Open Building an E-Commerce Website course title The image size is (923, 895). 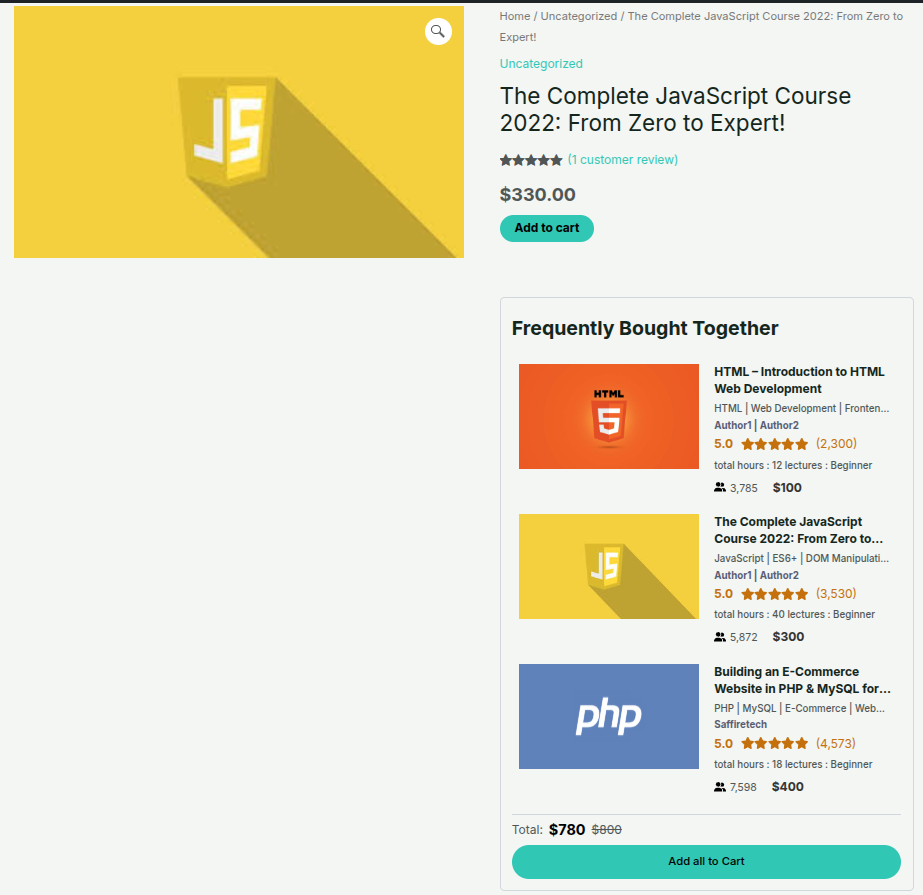(x=801, y=680)
